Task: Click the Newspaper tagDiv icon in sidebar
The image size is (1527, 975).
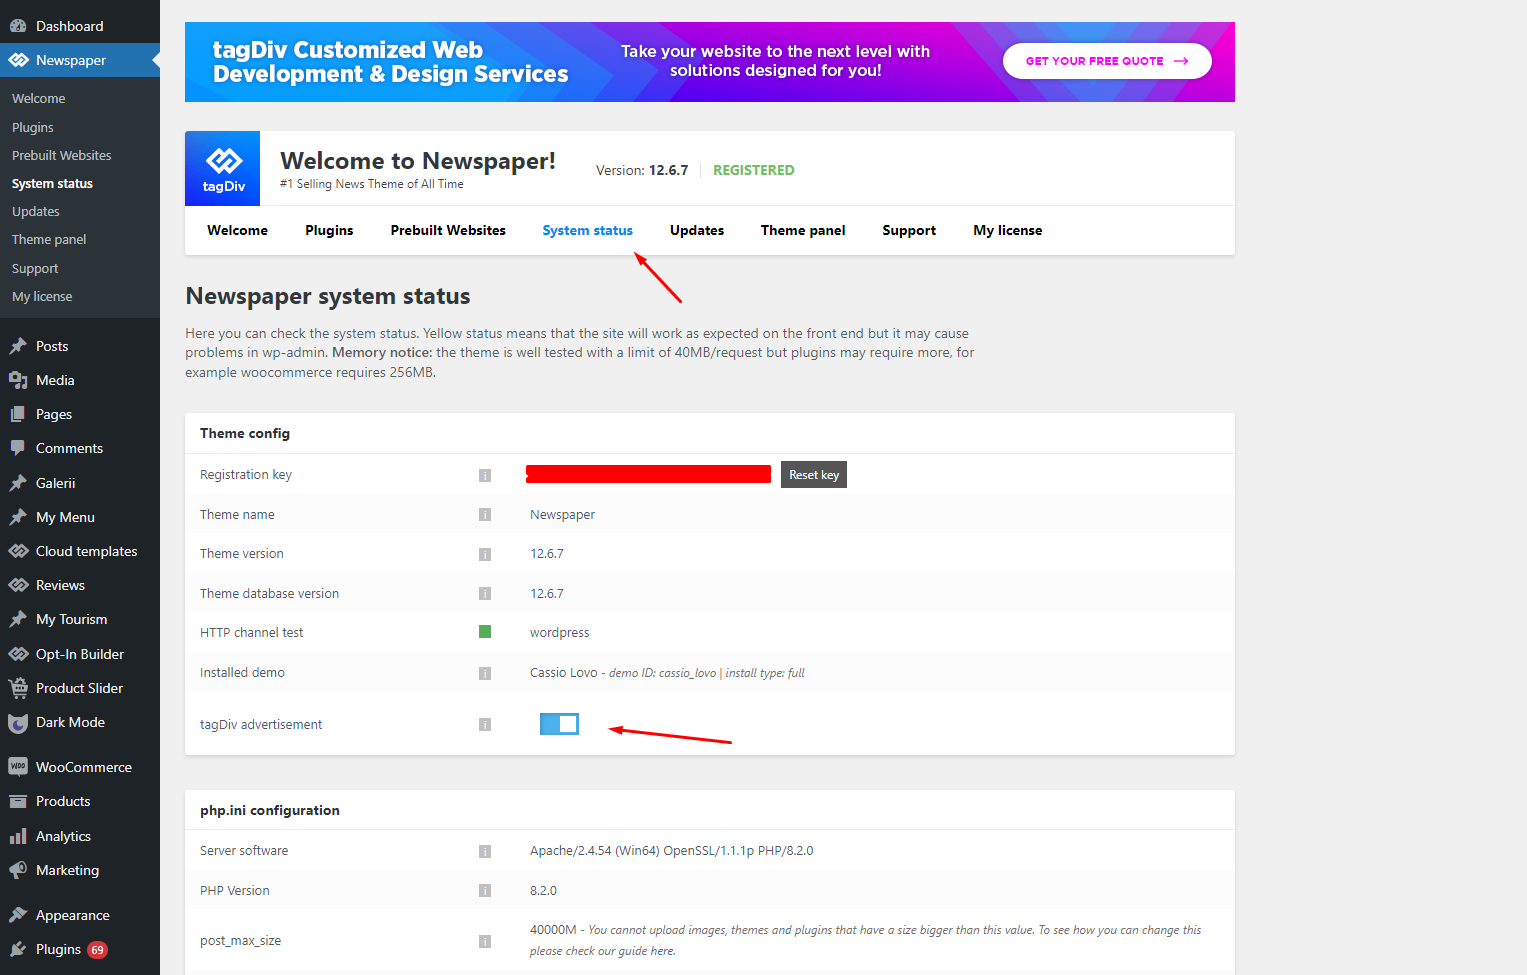Action: point(18,60)
